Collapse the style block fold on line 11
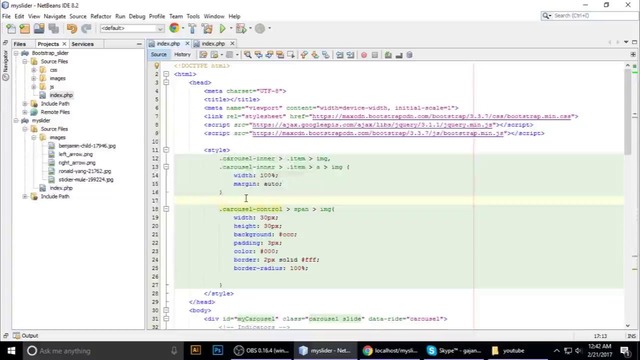The image size is (640, 360). 166,150
